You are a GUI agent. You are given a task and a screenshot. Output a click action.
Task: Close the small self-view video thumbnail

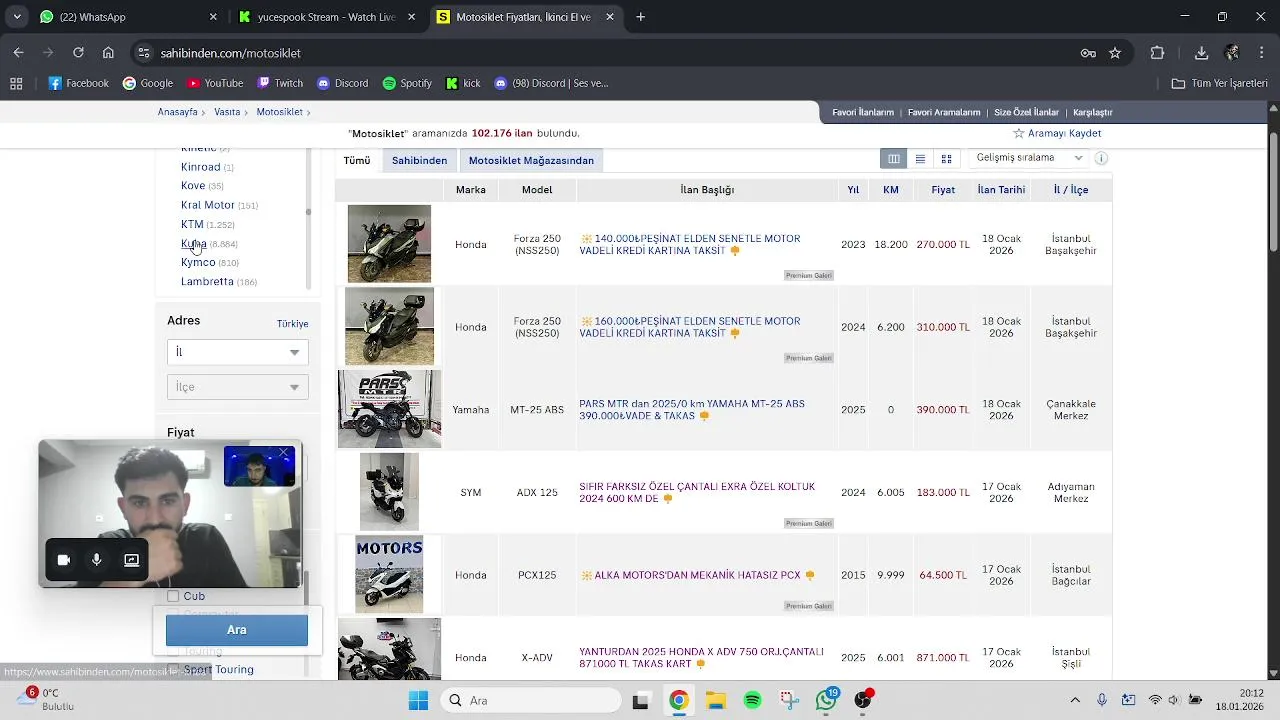pos(284,454)
